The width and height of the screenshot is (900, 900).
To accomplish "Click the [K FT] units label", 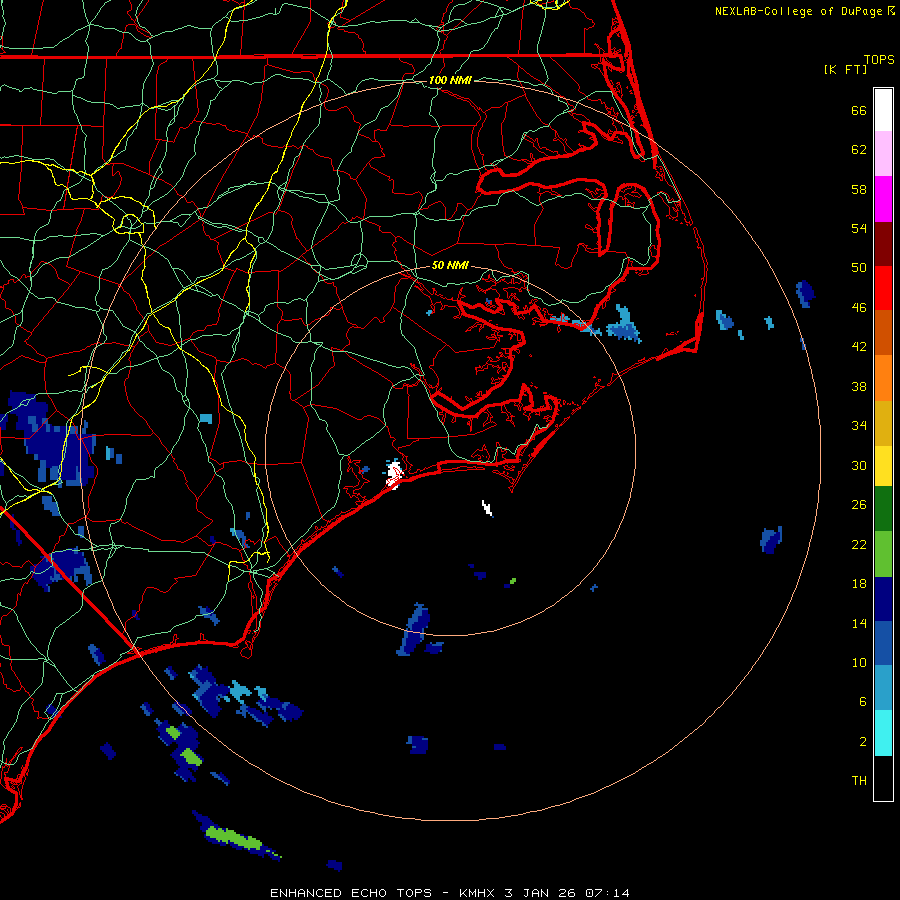I will [845, 69].
